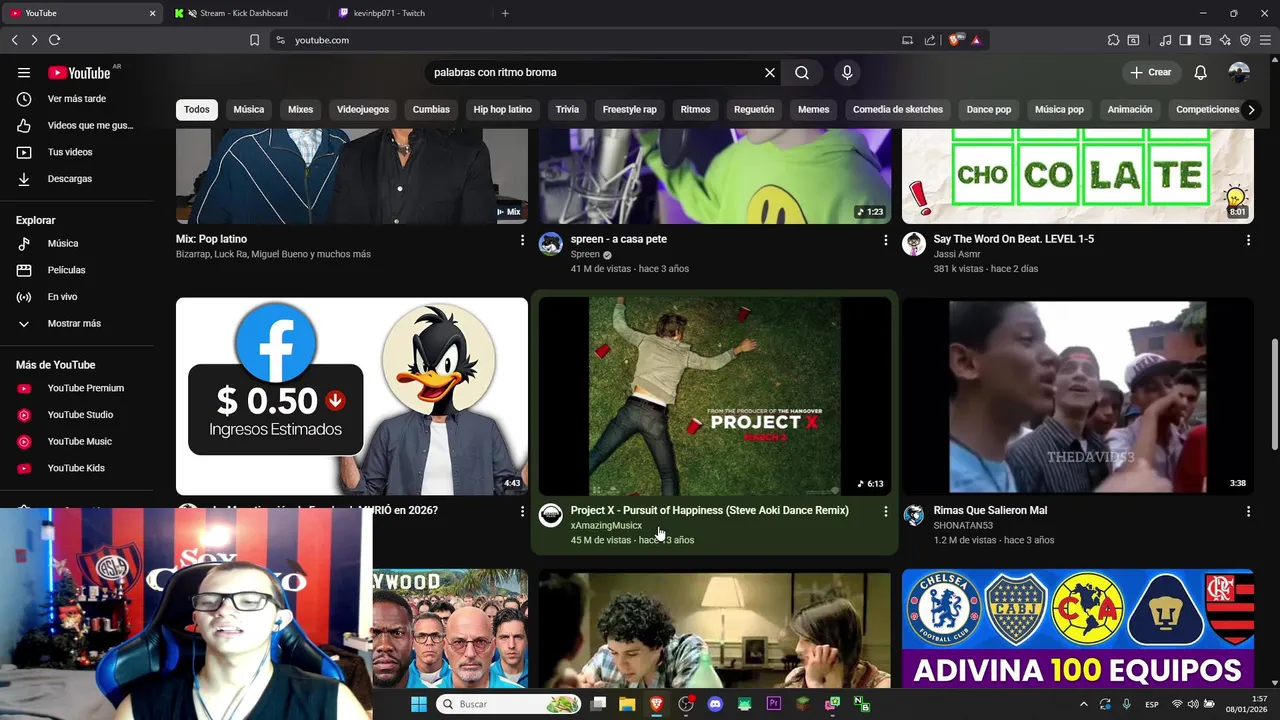Select the Todos filter chip
Screen dimensions: 1280x720
pyautogui.click(x=197, y=109)
